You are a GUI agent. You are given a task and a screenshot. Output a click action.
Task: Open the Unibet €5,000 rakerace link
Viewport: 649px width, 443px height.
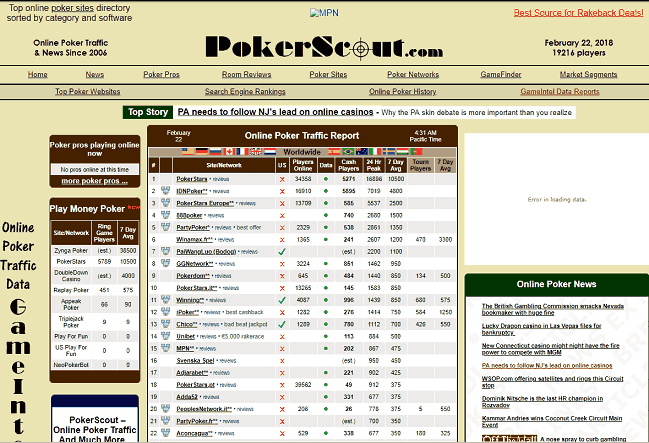(x=242, y=337)
